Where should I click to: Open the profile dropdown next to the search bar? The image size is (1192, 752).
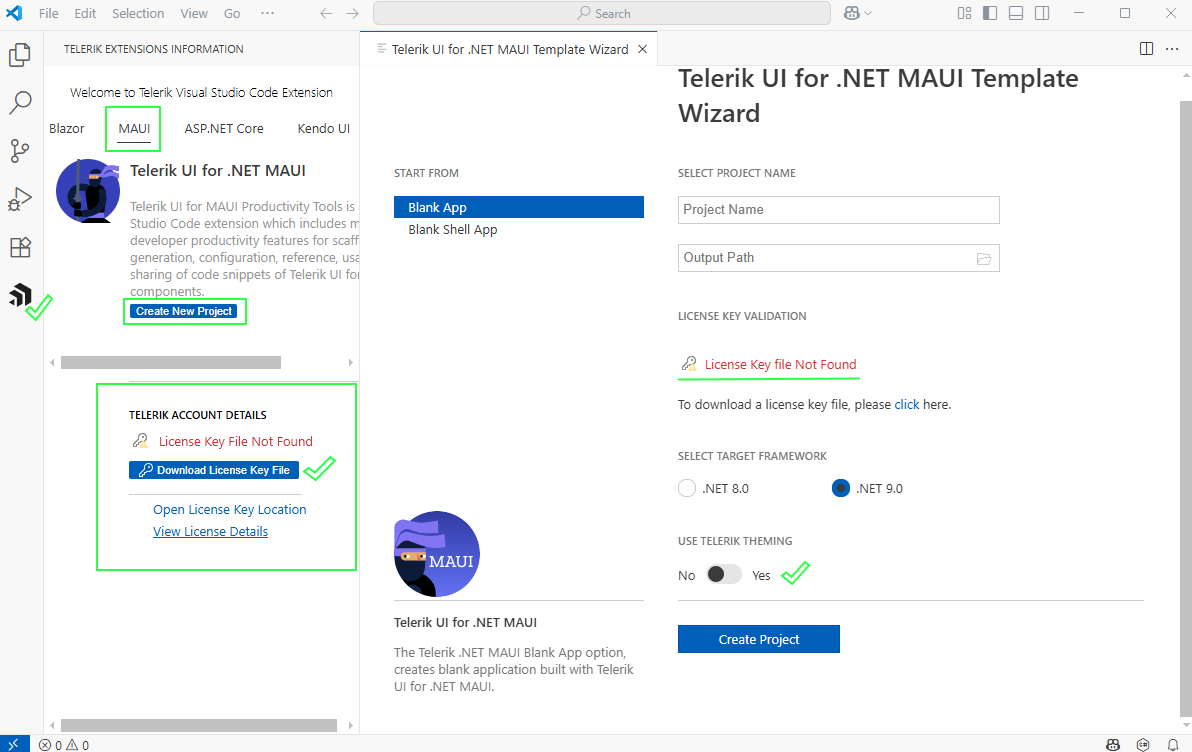pyautogui.click(x=857, y=13)
